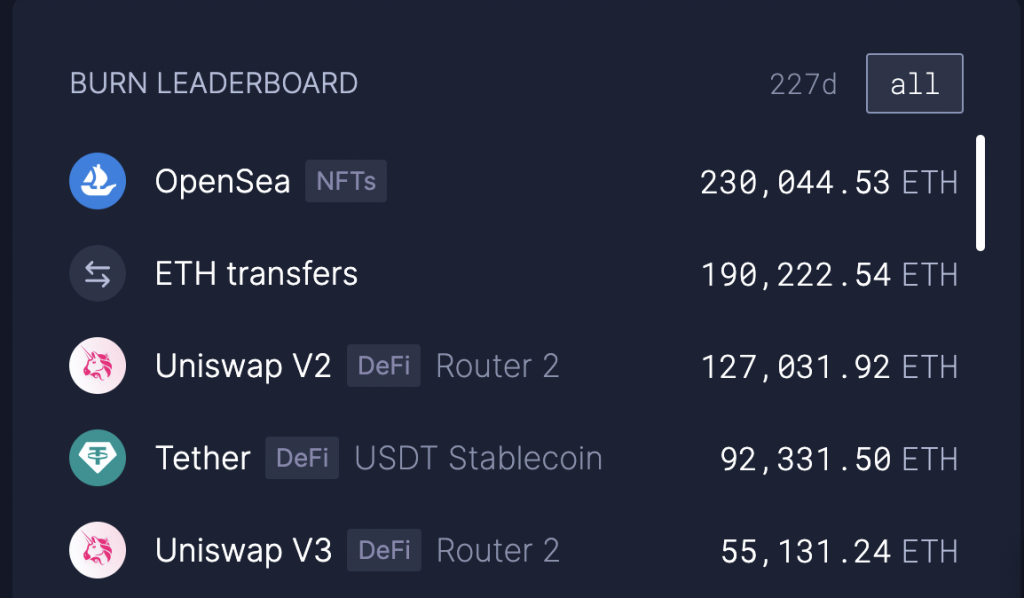Click the NFTs tag beside OpenSea
Screen dimensions: 1024x598
click(346, 181)
